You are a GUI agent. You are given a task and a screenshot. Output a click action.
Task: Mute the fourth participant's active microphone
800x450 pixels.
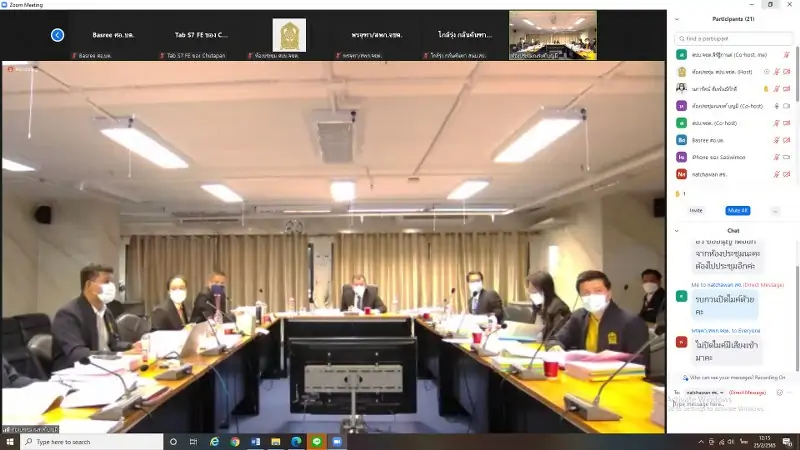pyautogui.click(x=777, y=106)
